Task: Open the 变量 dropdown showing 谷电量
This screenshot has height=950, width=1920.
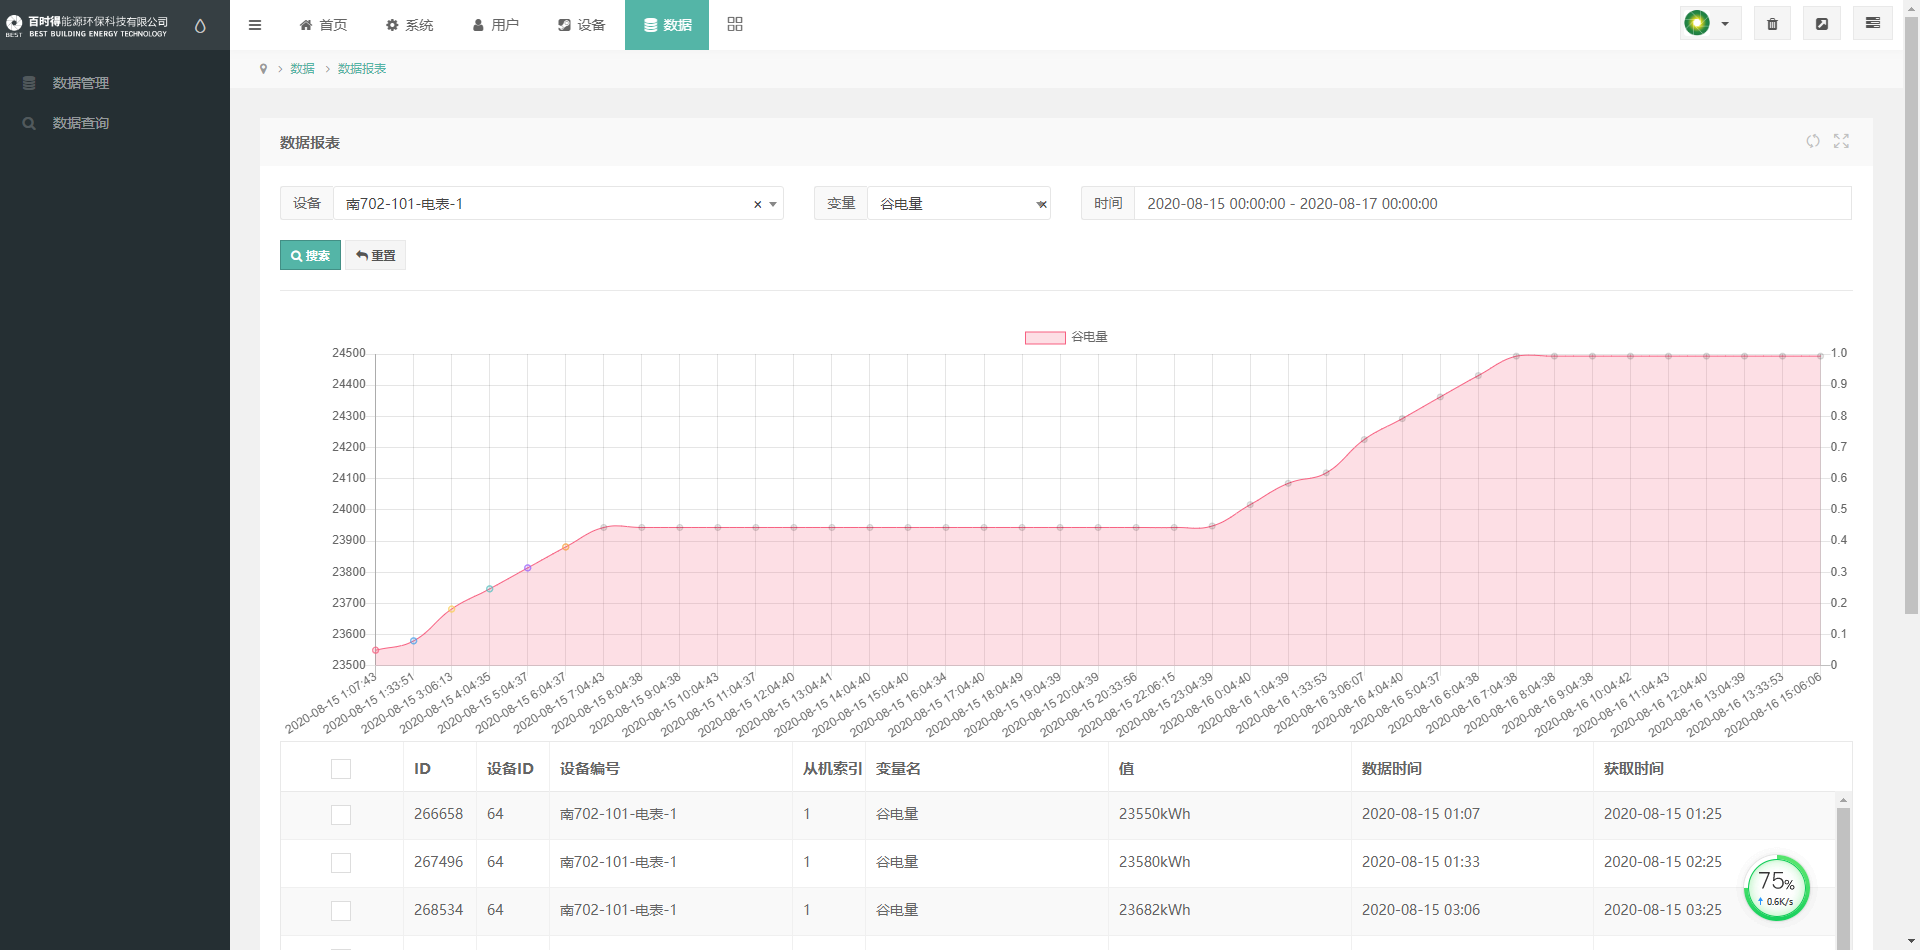Action: (958, 203)
